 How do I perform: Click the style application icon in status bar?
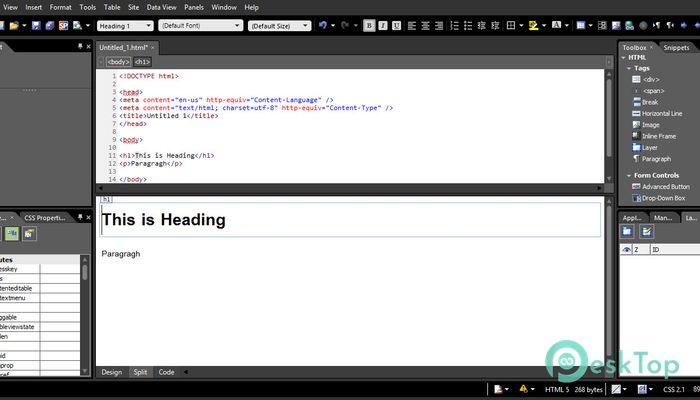(642, 389)
